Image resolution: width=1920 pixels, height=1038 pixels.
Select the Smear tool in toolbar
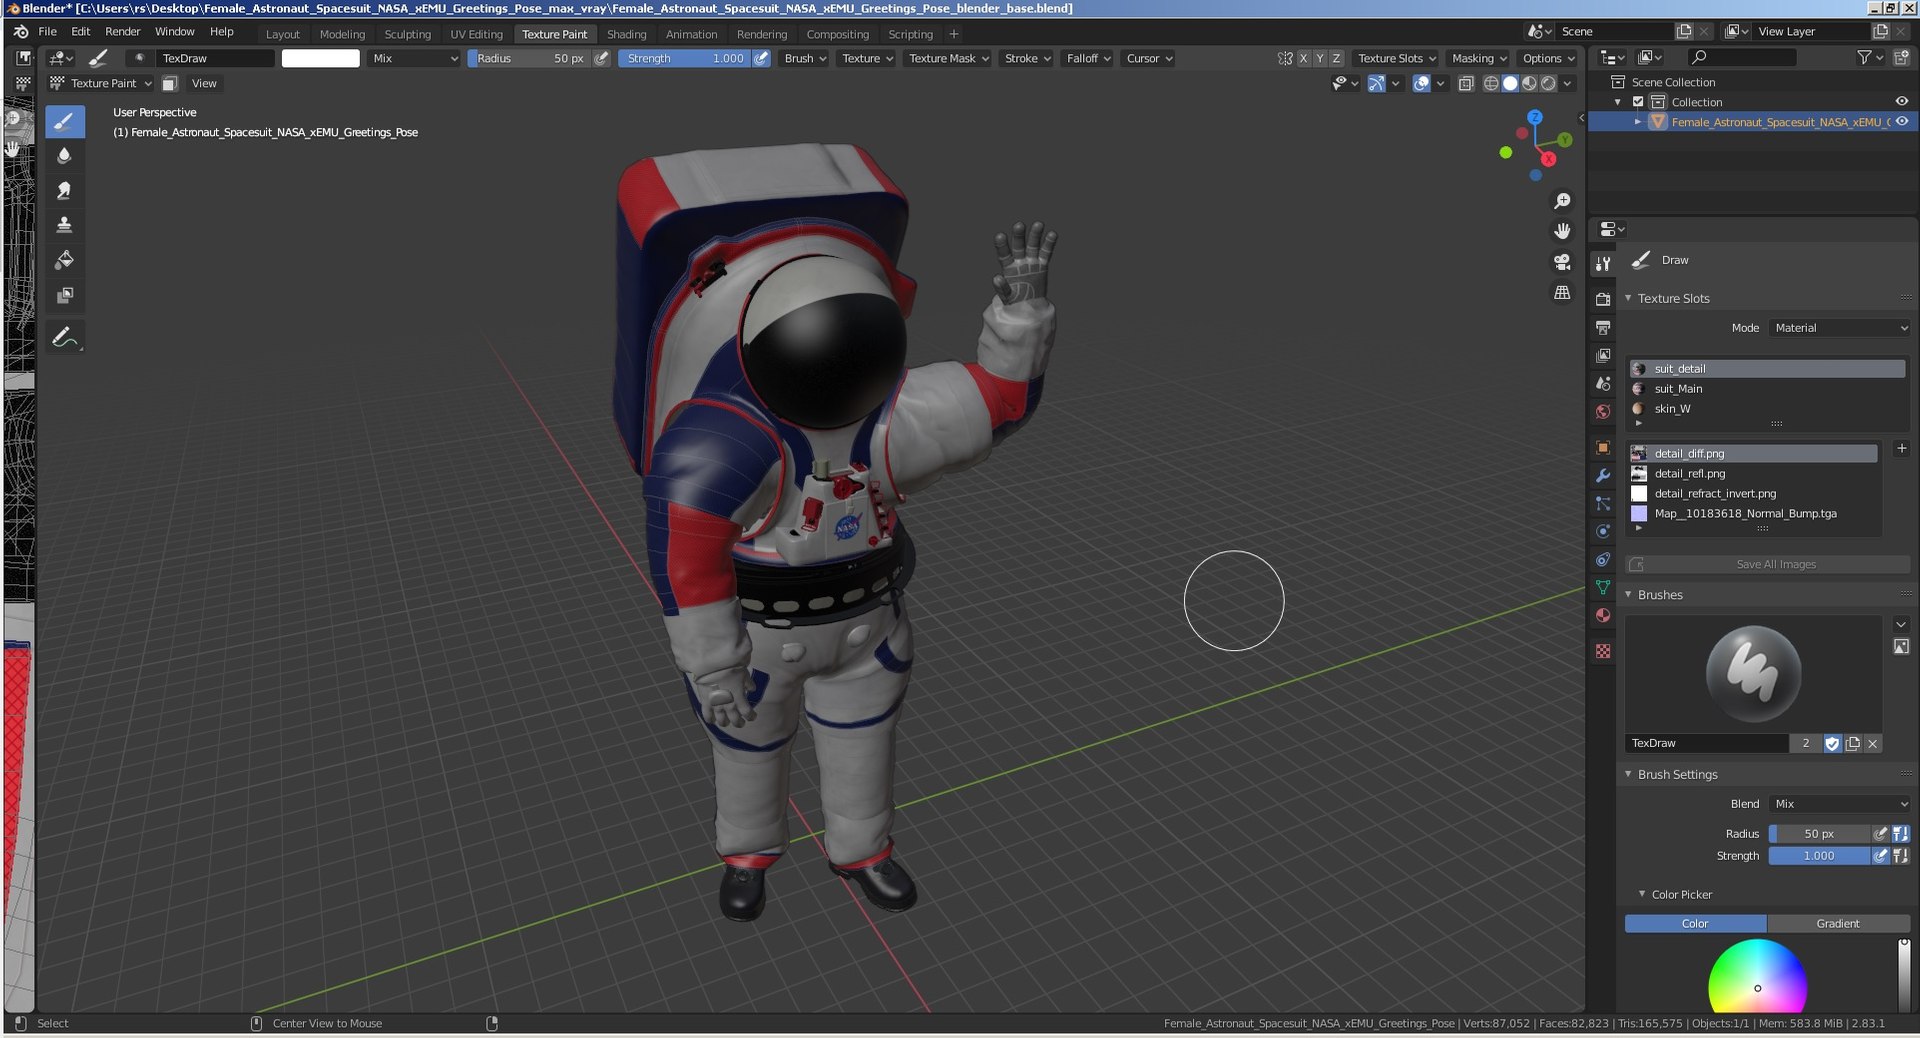64,190
